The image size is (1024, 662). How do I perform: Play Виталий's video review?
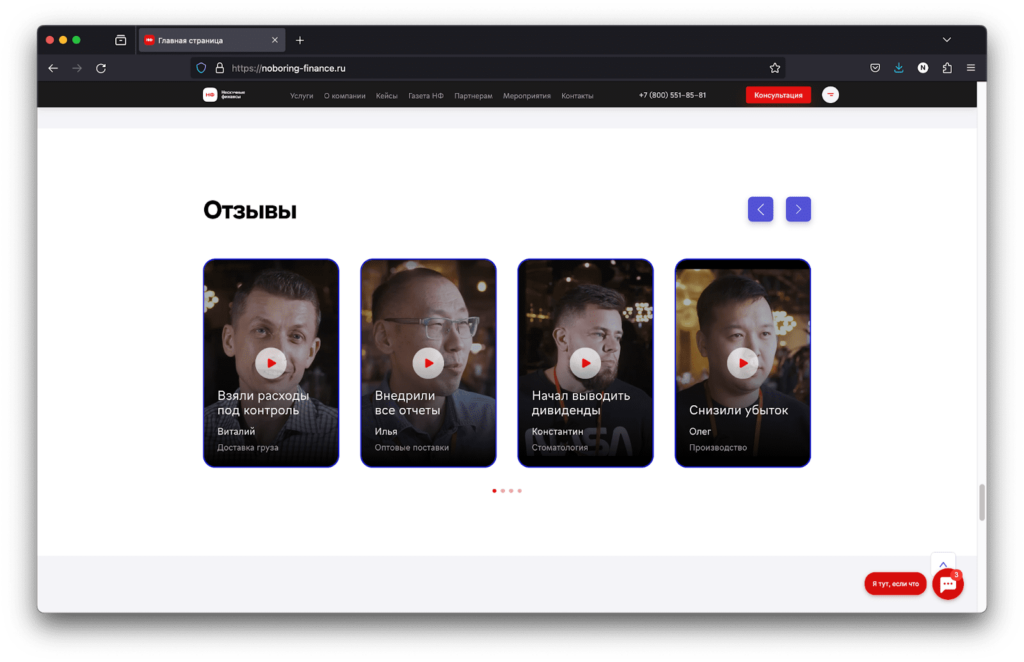[x=271, y=363]
